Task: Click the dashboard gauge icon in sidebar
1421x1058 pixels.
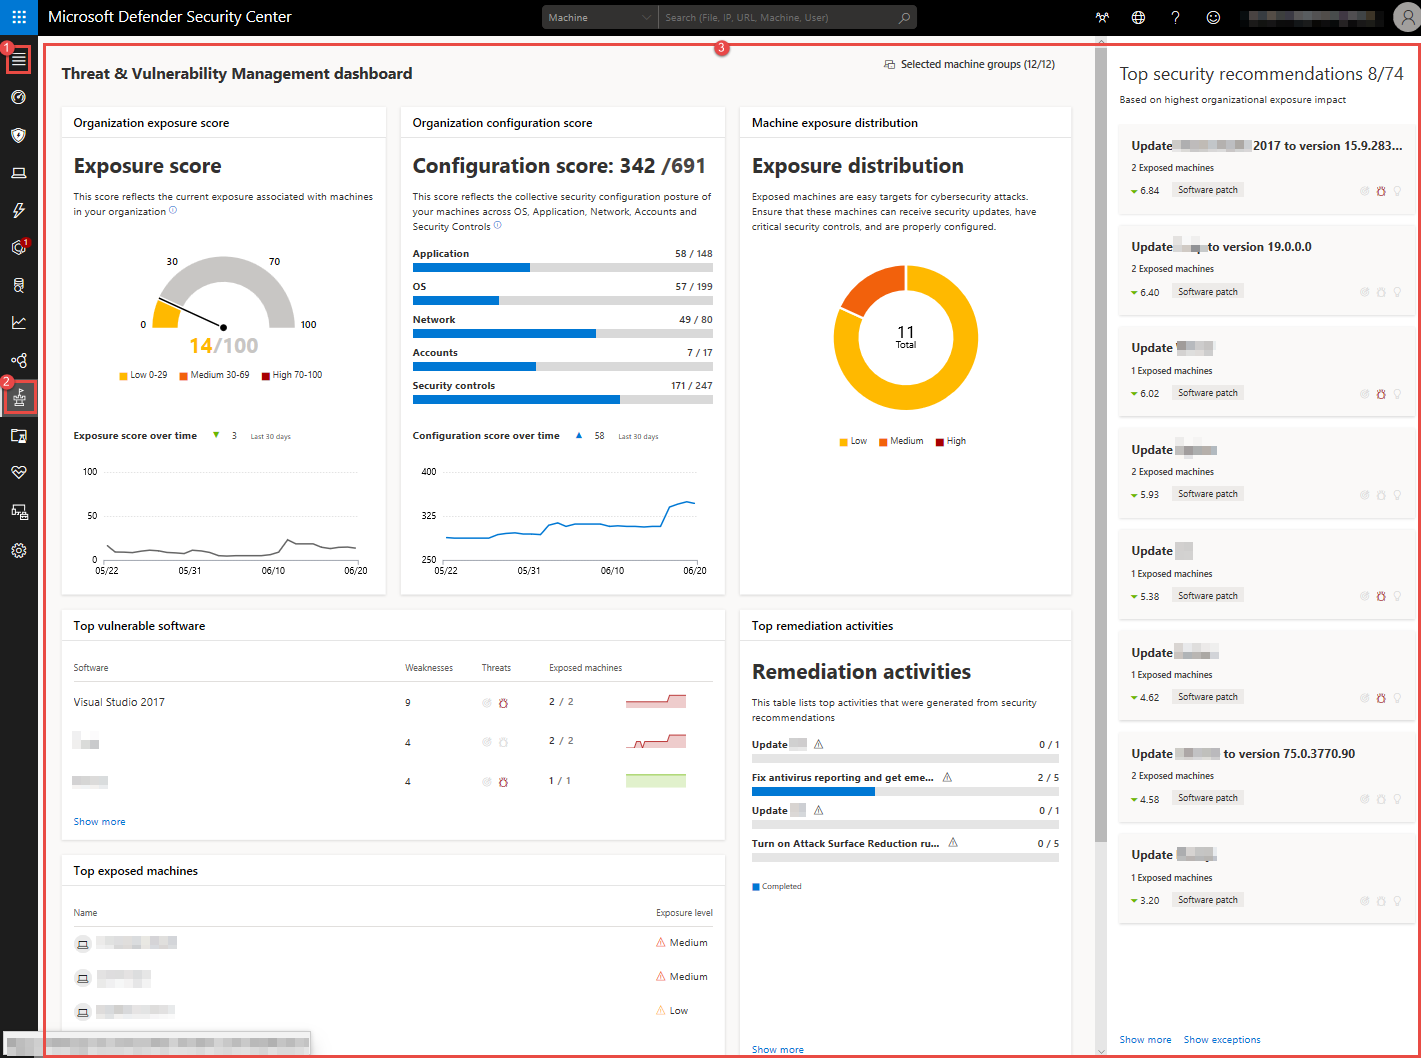Action: [x=19, y=97]
